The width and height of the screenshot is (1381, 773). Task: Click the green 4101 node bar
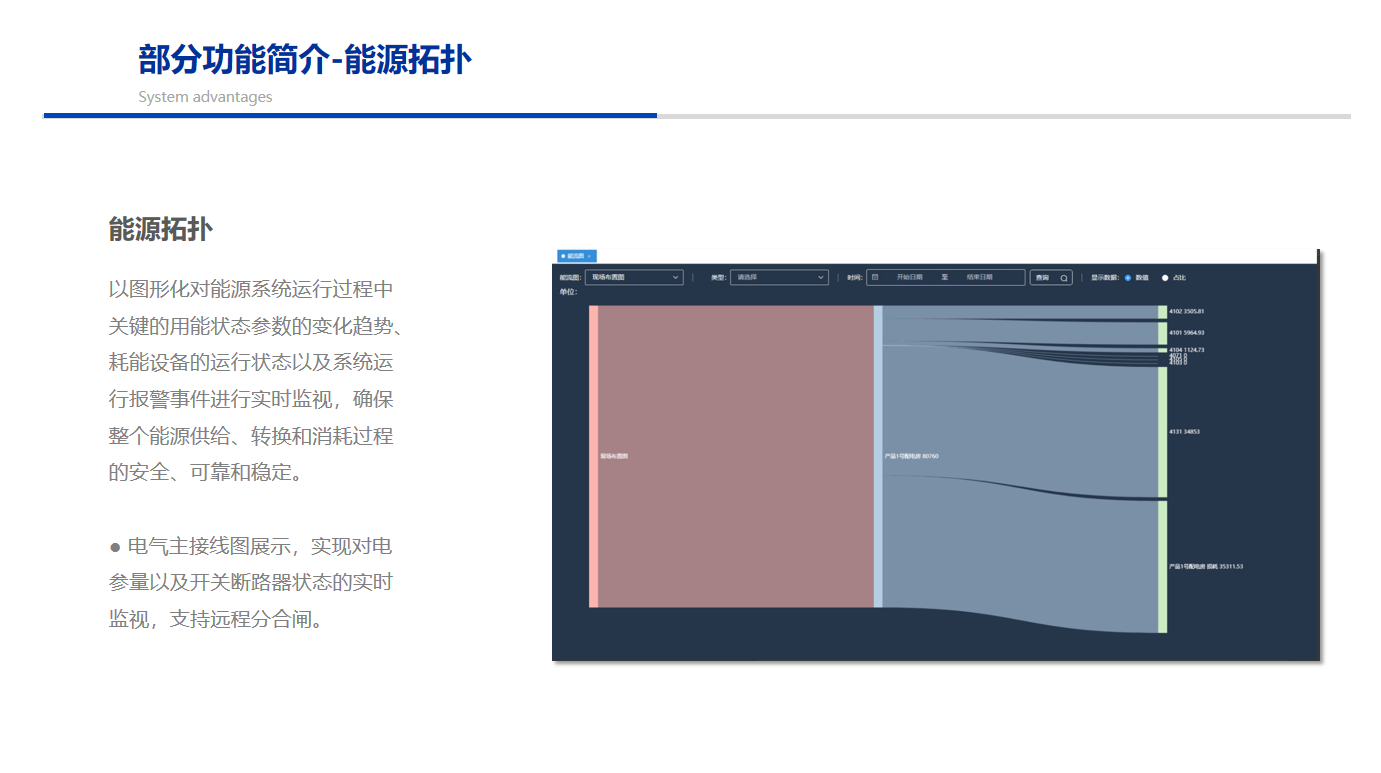1162,332
